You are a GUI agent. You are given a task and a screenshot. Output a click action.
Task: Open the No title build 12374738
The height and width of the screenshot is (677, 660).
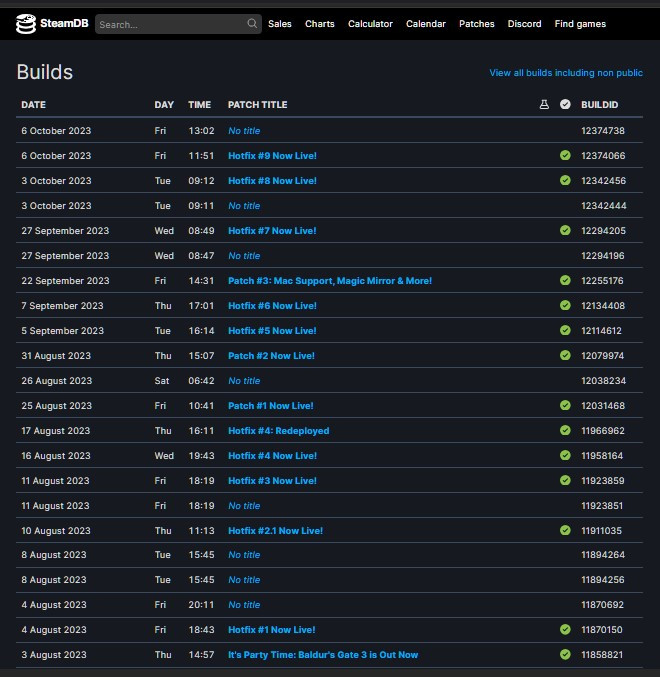click(x=244, y=131)
